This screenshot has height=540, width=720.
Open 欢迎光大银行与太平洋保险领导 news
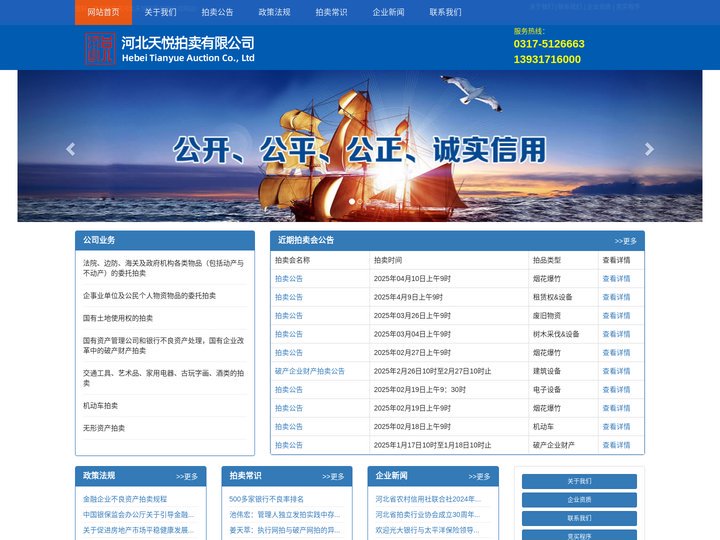428,530
